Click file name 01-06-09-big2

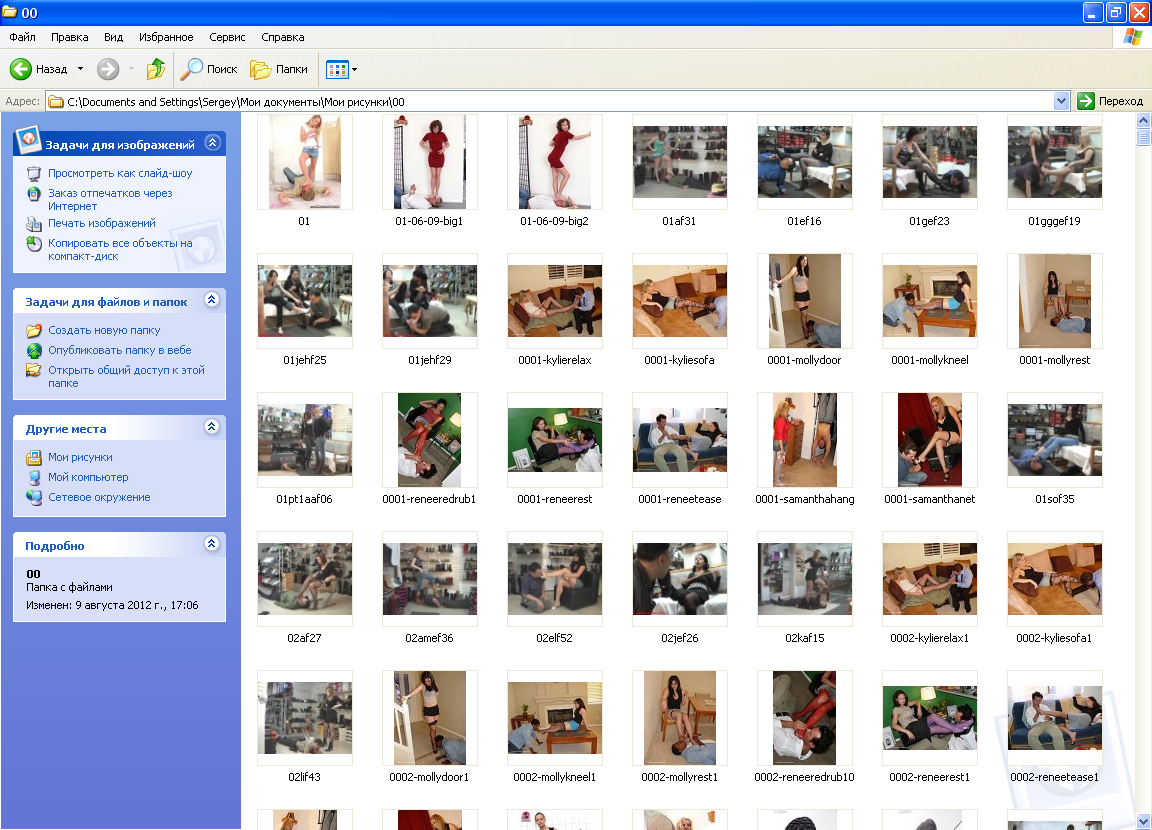[x=555, y=221]
